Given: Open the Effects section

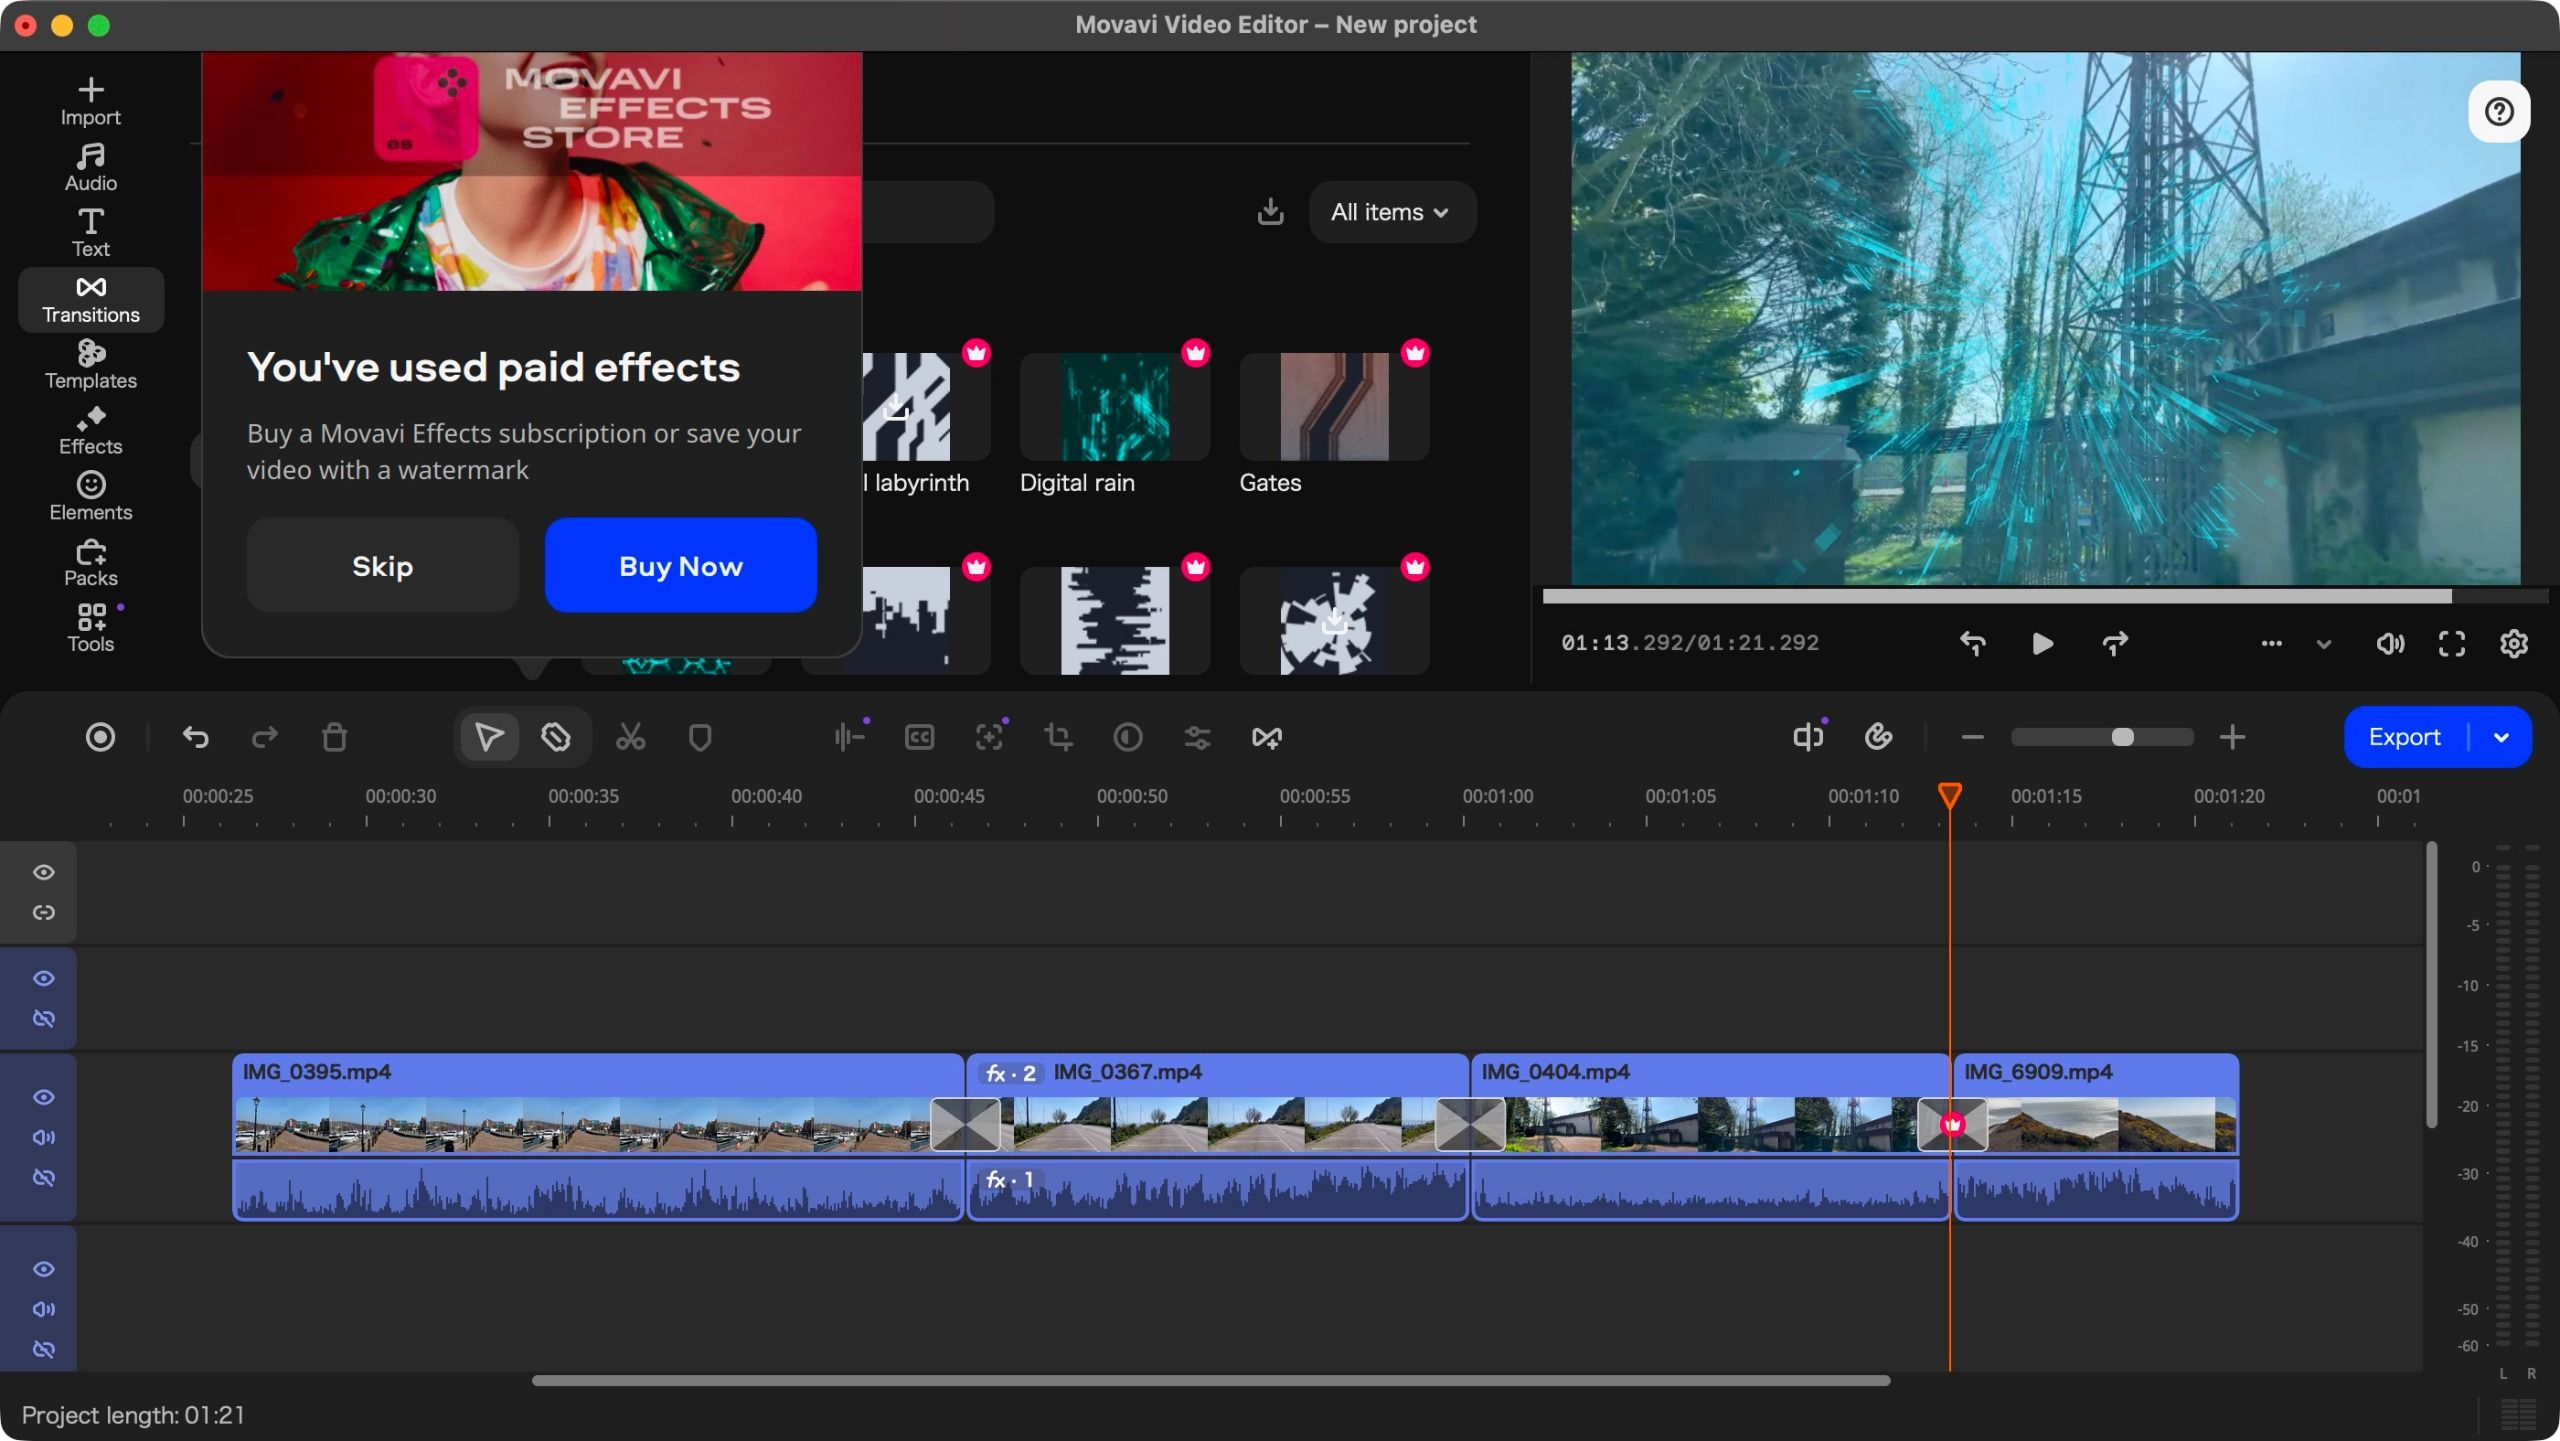Looking at the screenshot, I should [x=90, y=432].
